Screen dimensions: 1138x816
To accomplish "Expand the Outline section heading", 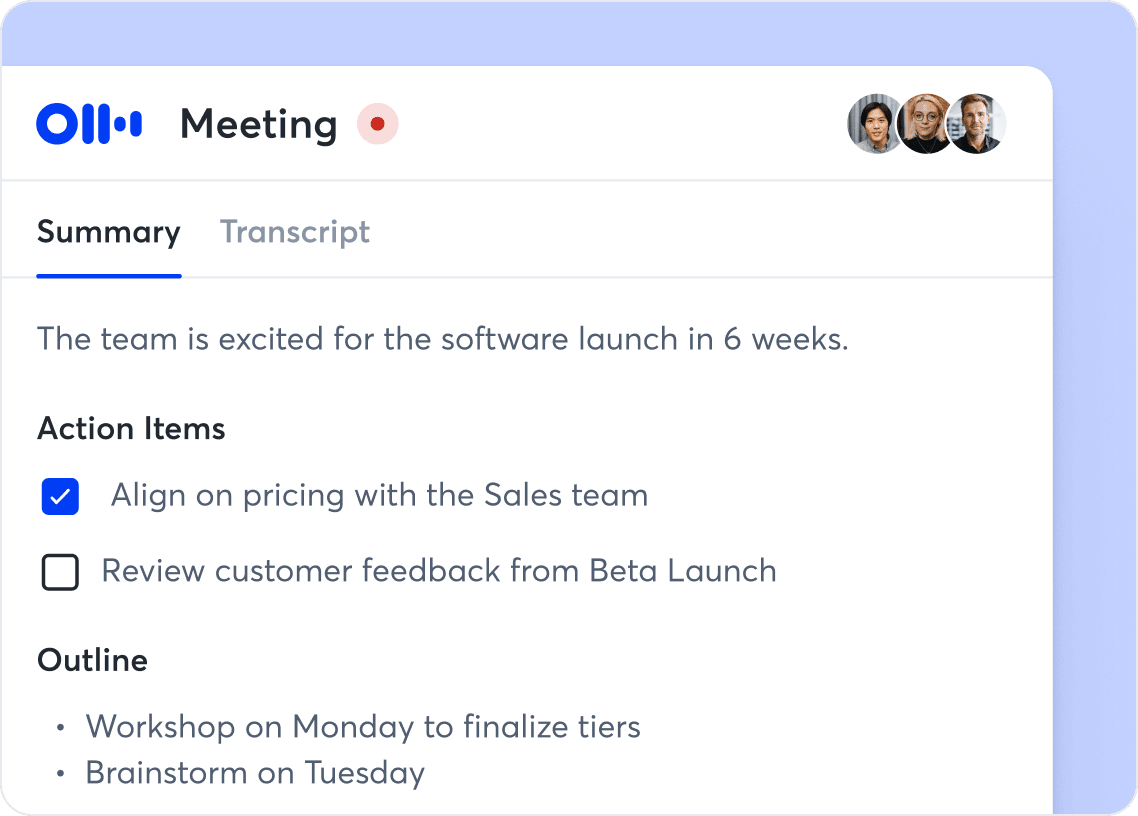I will [92, 660].
